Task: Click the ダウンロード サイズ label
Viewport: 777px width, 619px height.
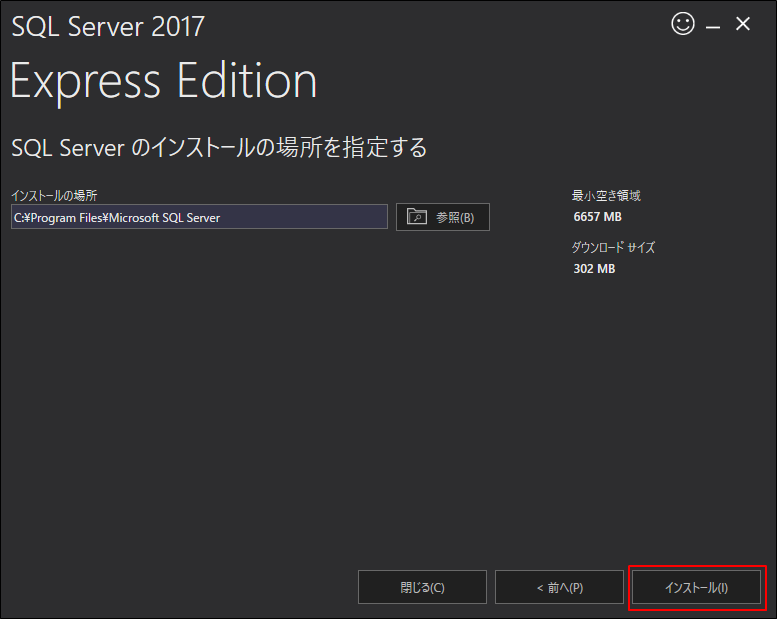Action: click(x=613, y=247)
